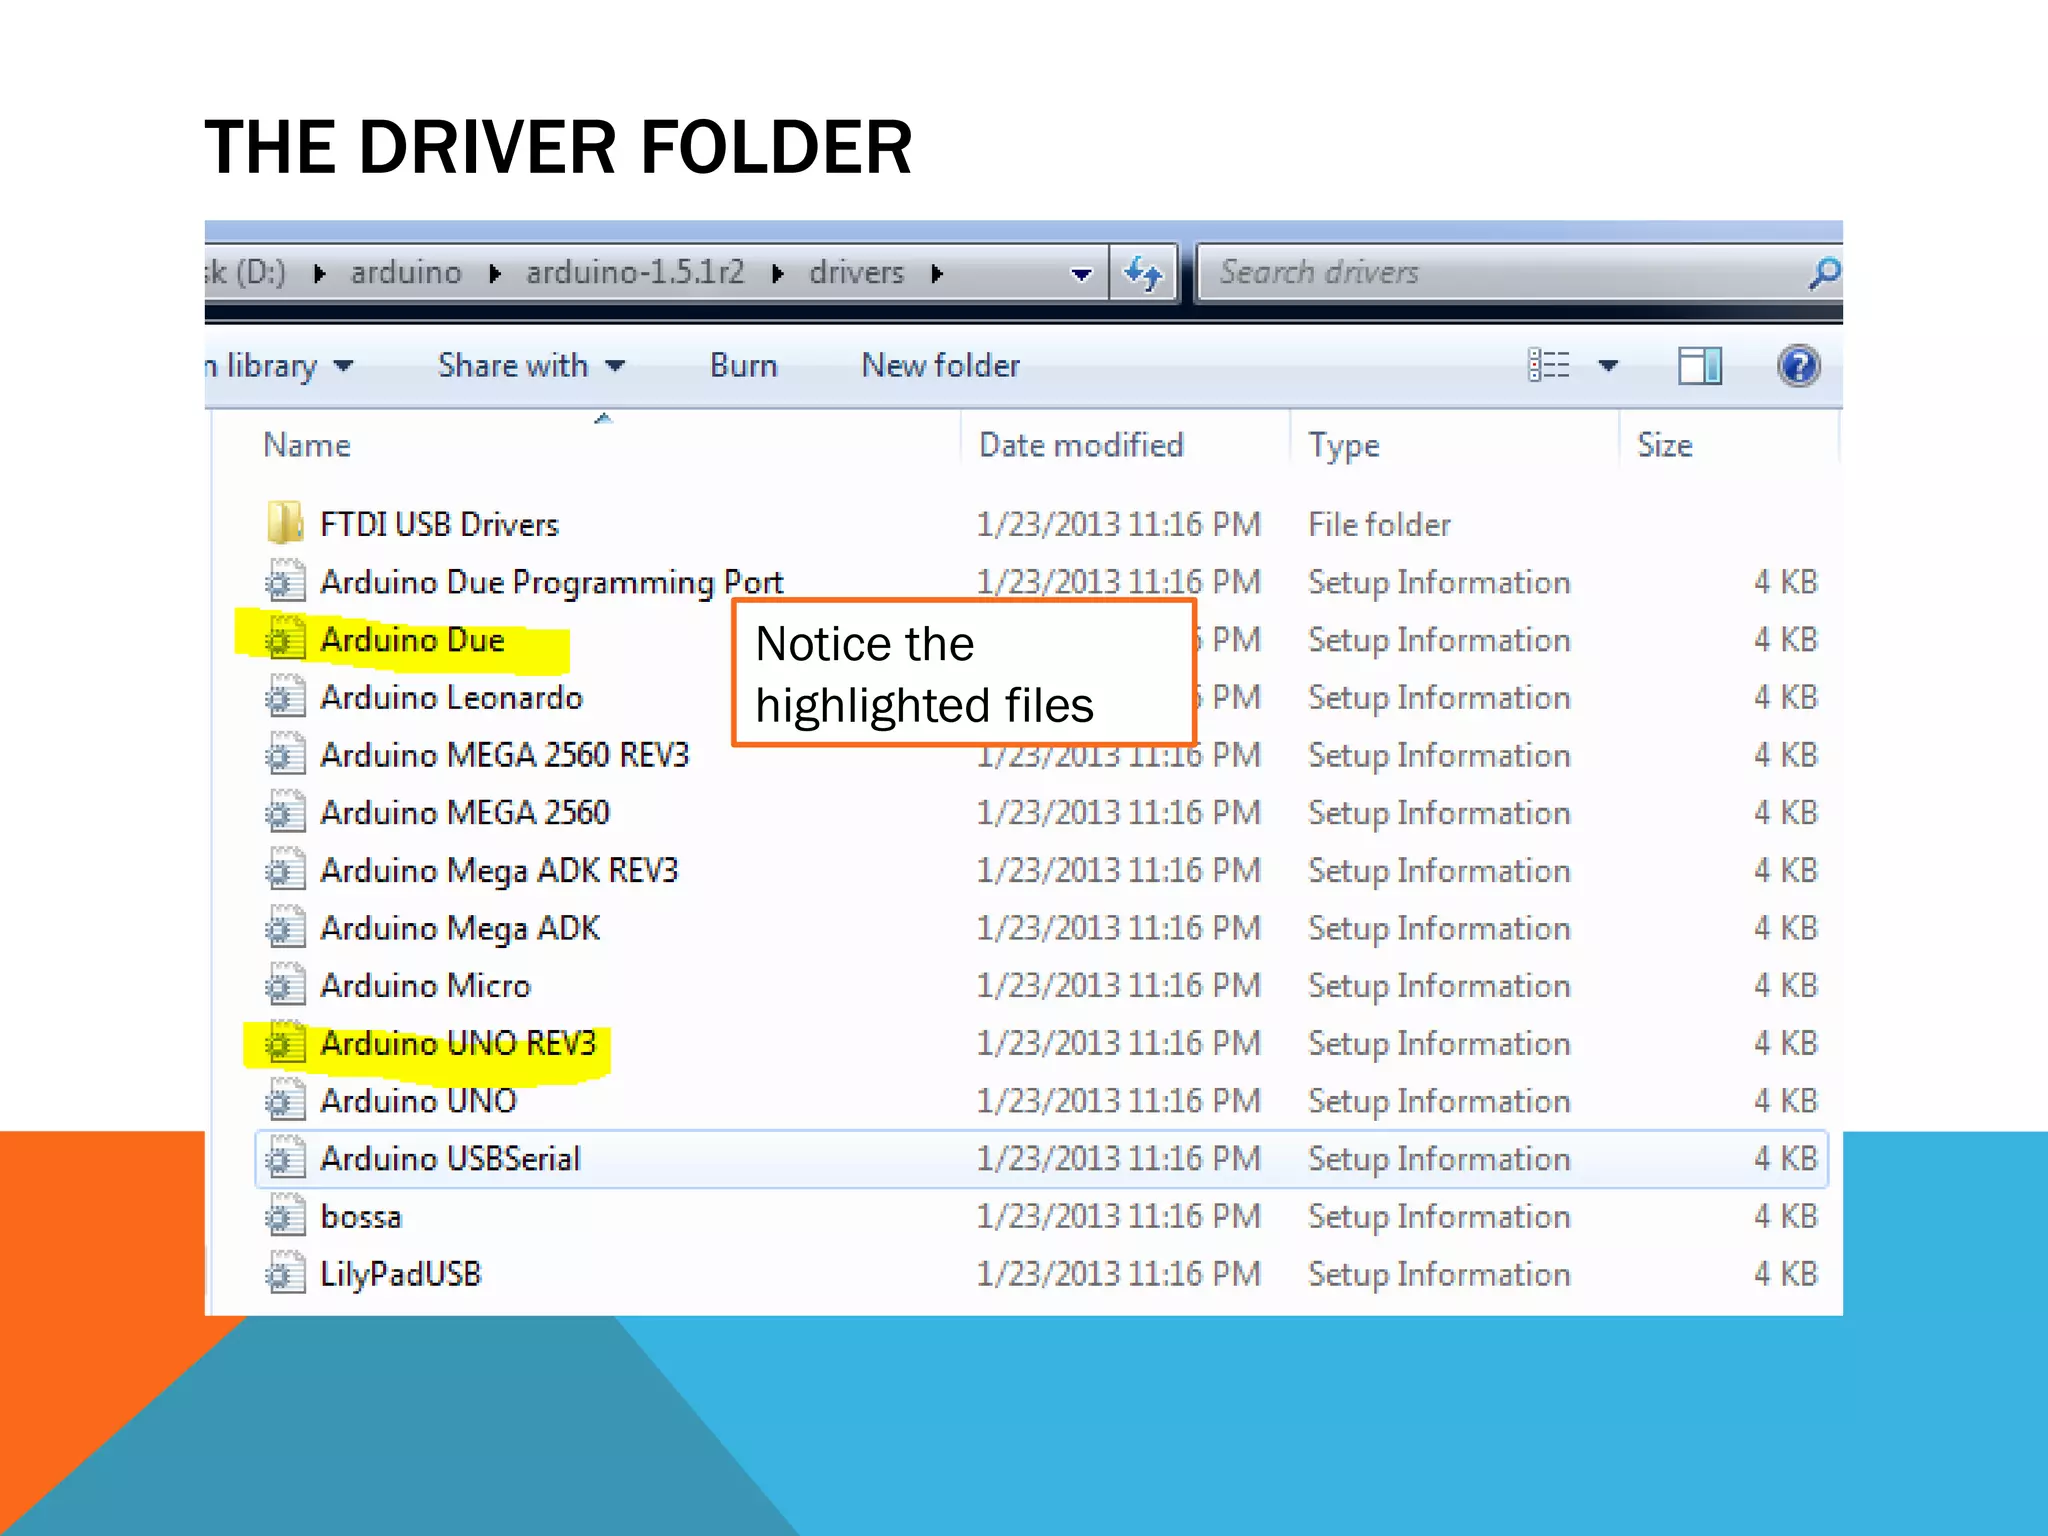
Task: Open the Help question-mark icon
Action: (x=1798, y=366)
